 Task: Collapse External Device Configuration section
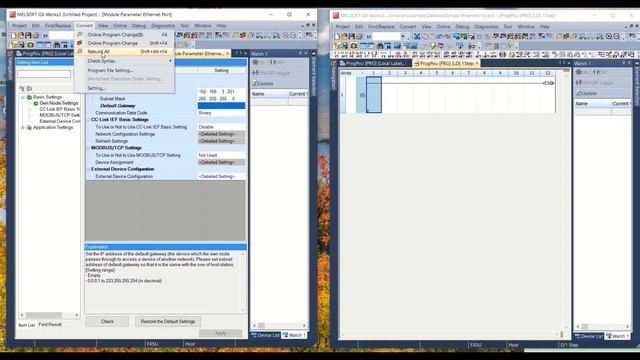pos(89,169)
